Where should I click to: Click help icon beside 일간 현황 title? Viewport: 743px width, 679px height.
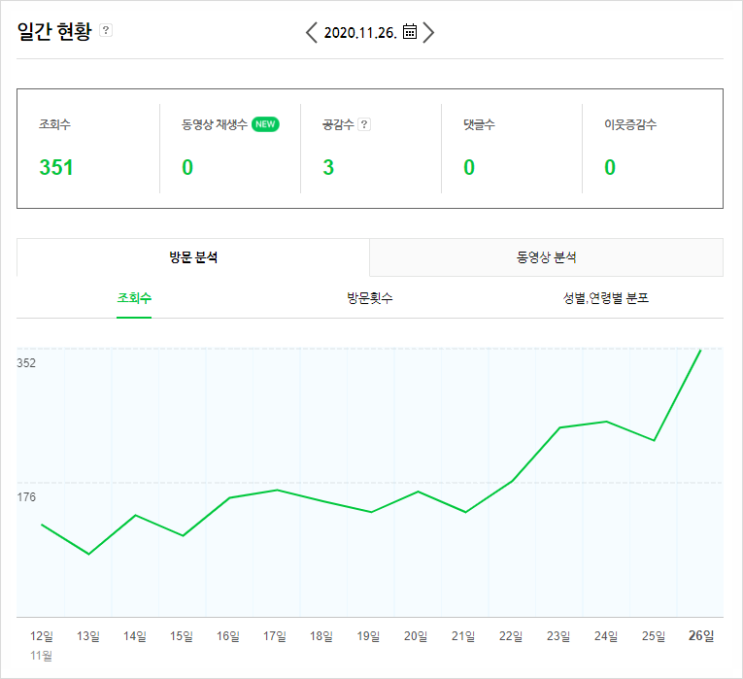(x=106, y=30)
